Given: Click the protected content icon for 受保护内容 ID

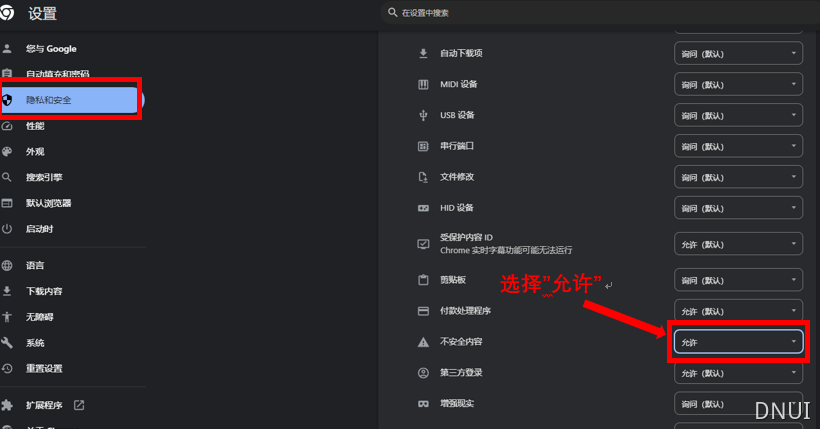Looking at the screenshot, I should tap(423, 244).
